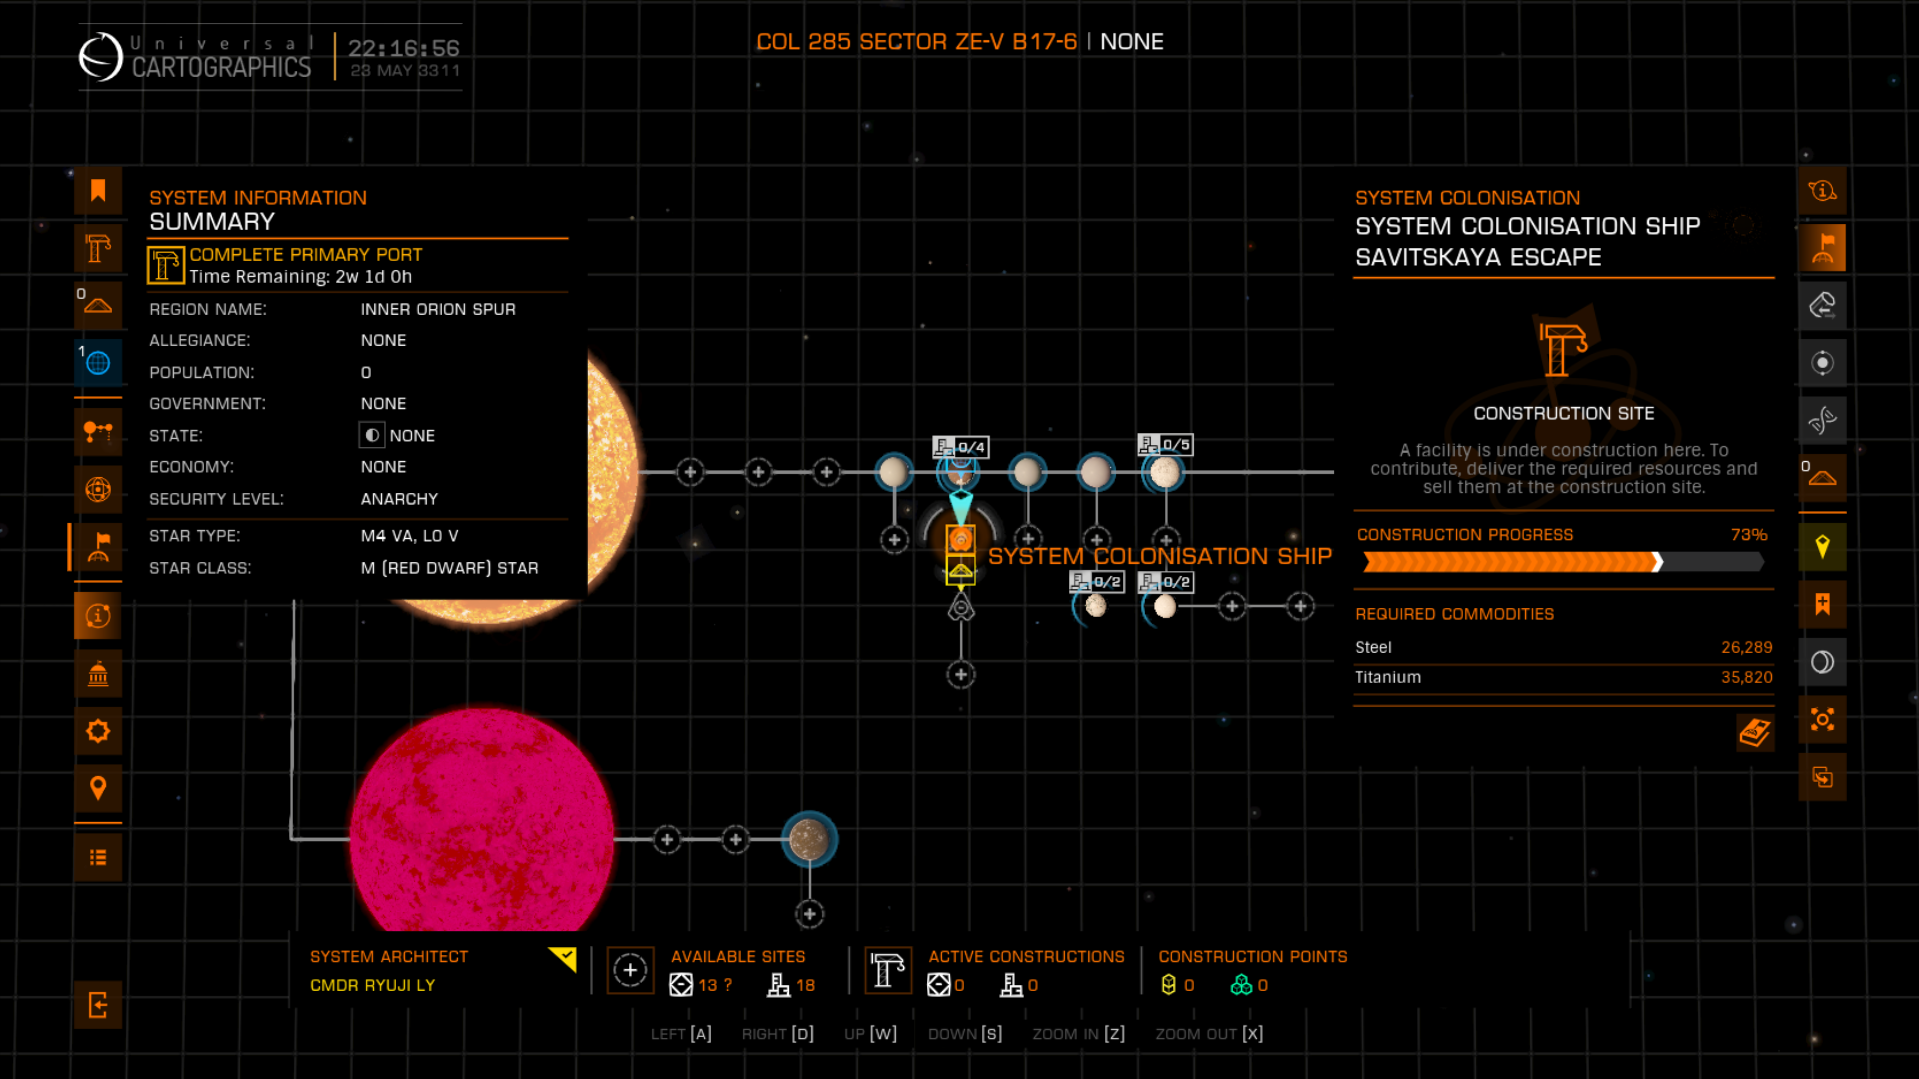1919x1079 pixels.
Task: Open the gear settings icon in the left sidebar
Action: click(x=98, y=731)
